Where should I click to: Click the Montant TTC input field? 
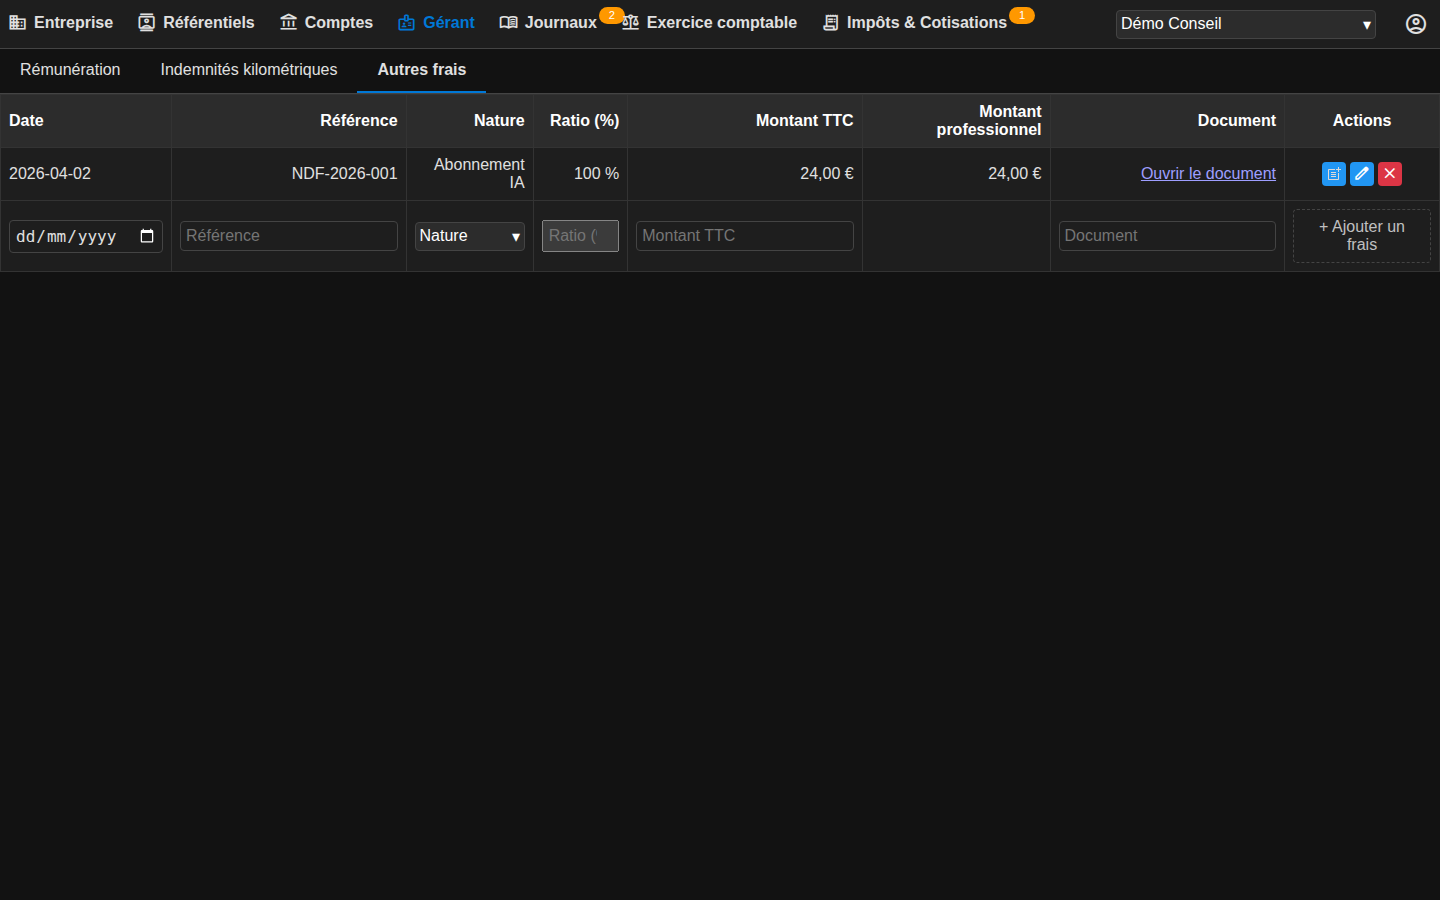pos(745,236)
